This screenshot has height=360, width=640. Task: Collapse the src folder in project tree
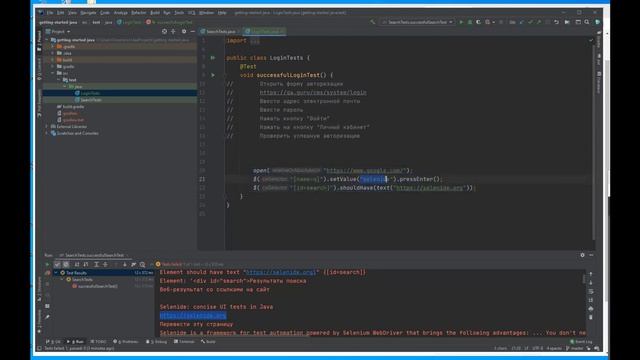[53, 73]
